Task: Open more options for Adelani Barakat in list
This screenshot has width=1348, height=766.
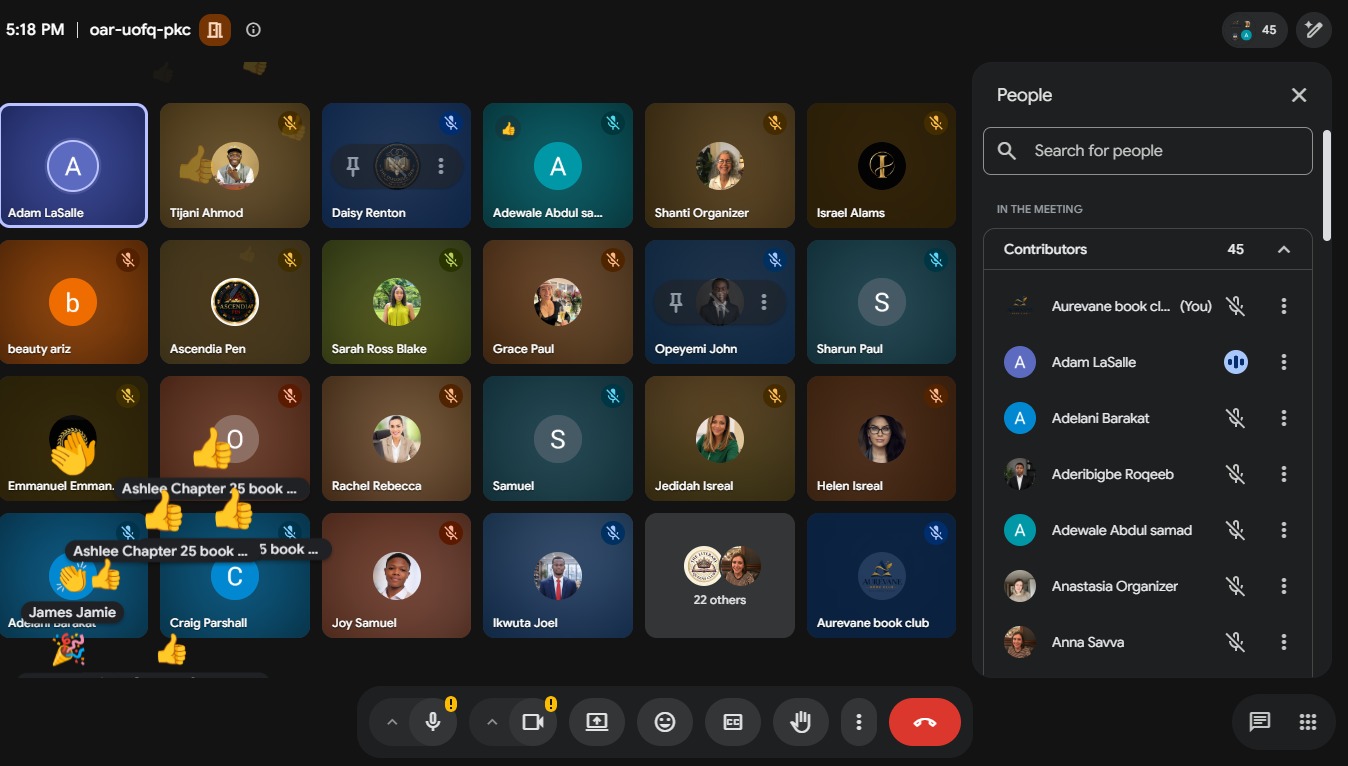Action: point(1284,418)
